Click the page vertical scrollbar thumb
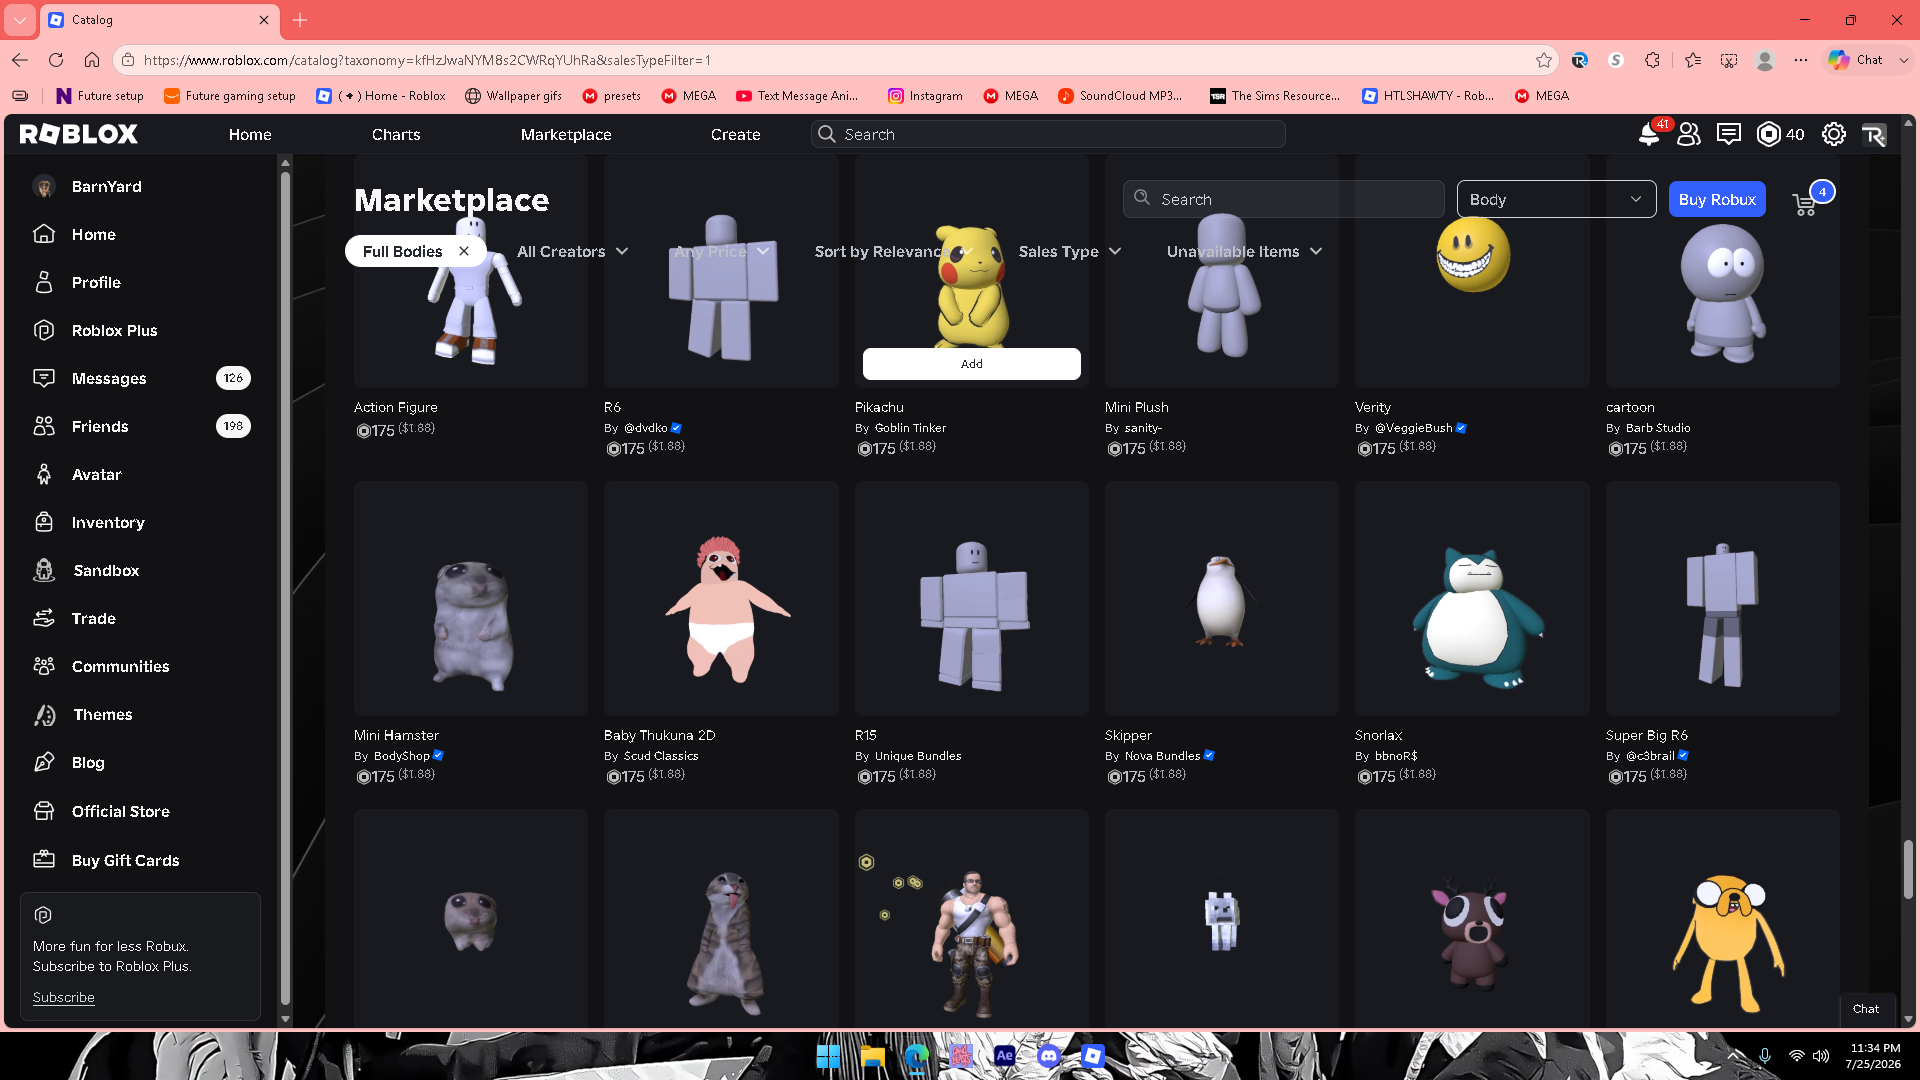The width and height of the screenshot is (1920, 1080). click(1908, 869)
